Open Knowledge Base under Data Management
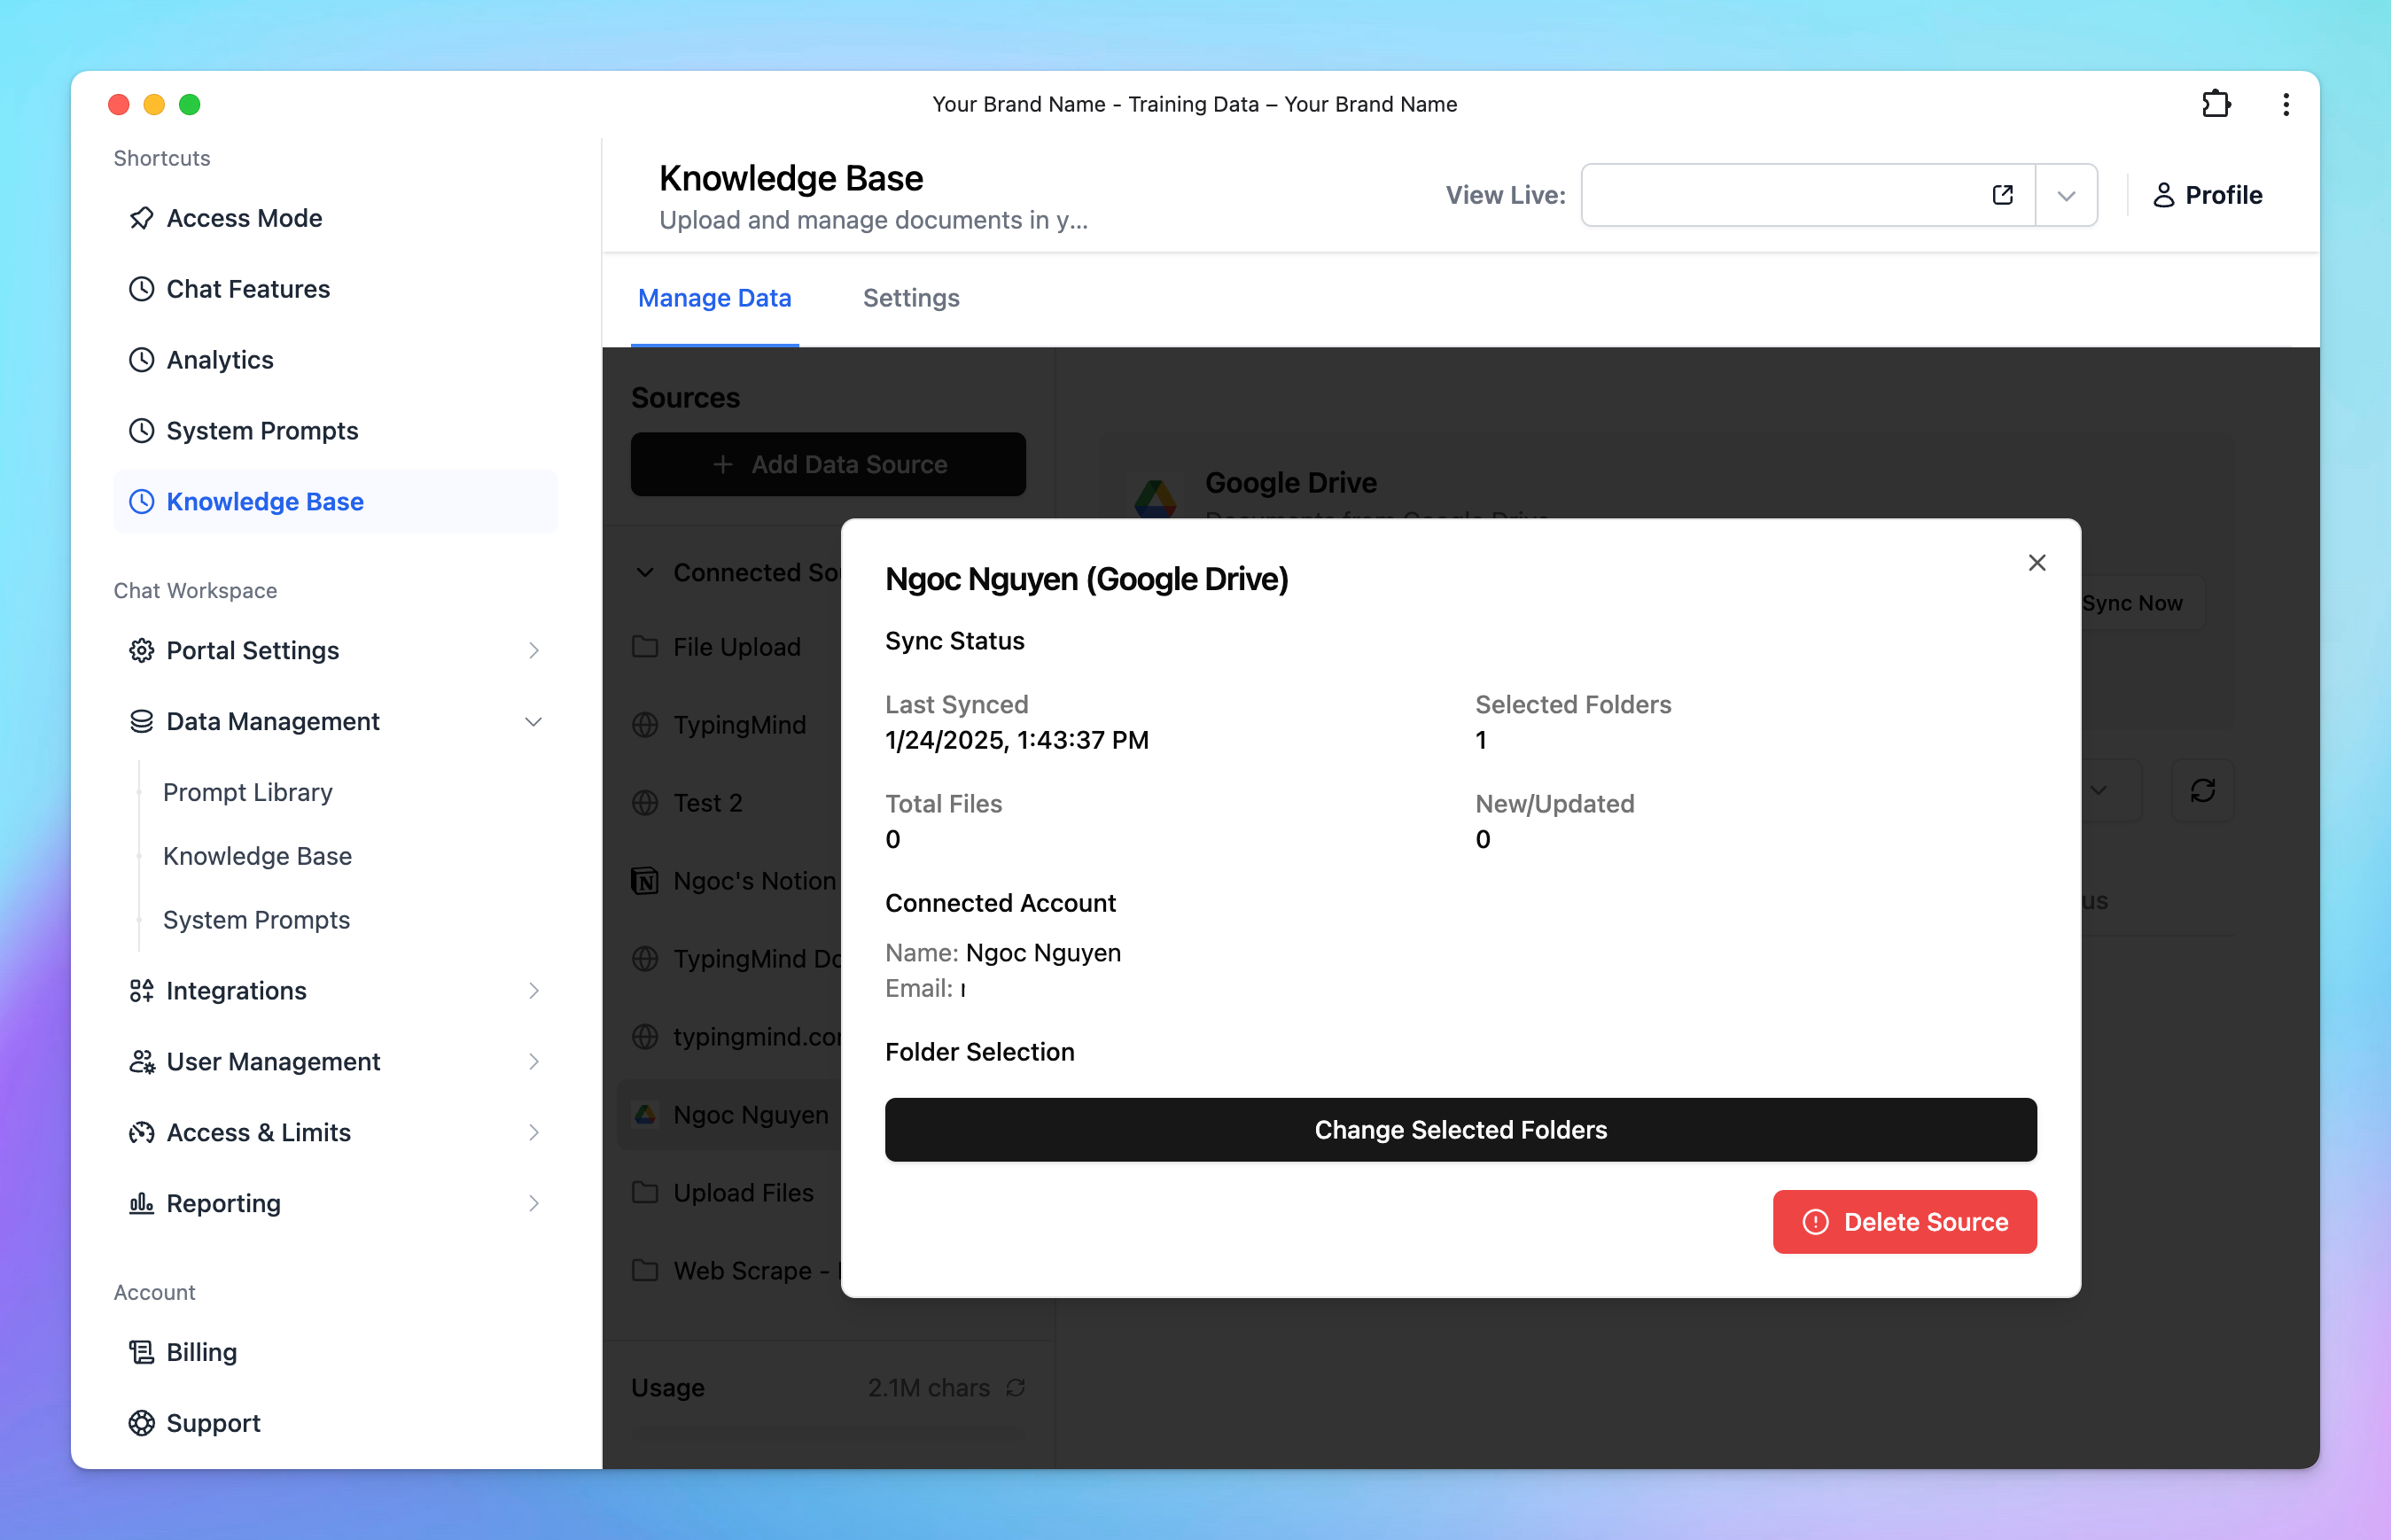The height and width of the screenshot is (1540, 2391). click(257, 856)
